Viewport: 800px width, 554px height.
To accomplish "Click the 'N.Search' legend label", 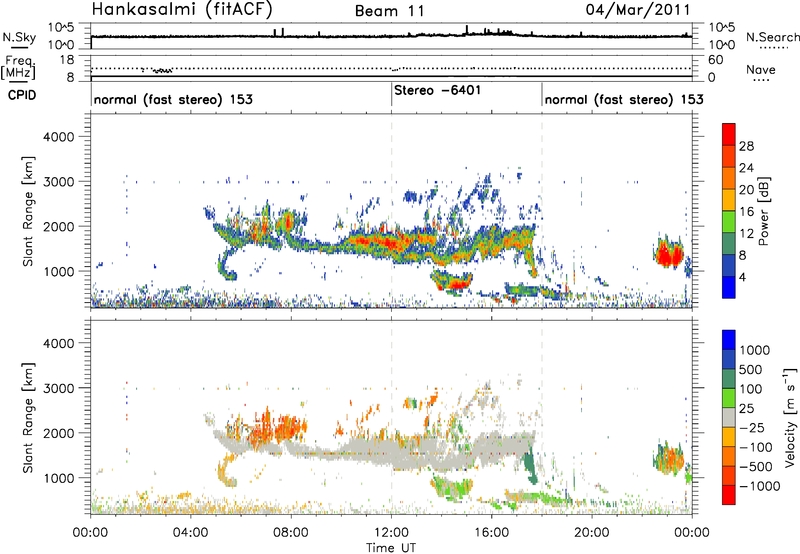I will click(773, 37).
